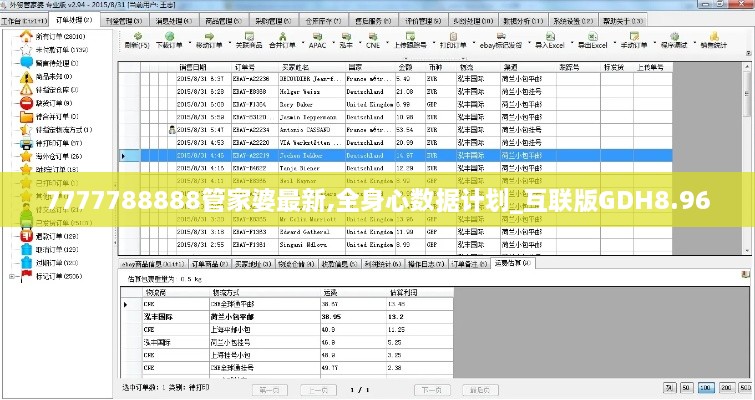755x400 pixels.
Task: Set page size to 50
Action: point(687,387)
